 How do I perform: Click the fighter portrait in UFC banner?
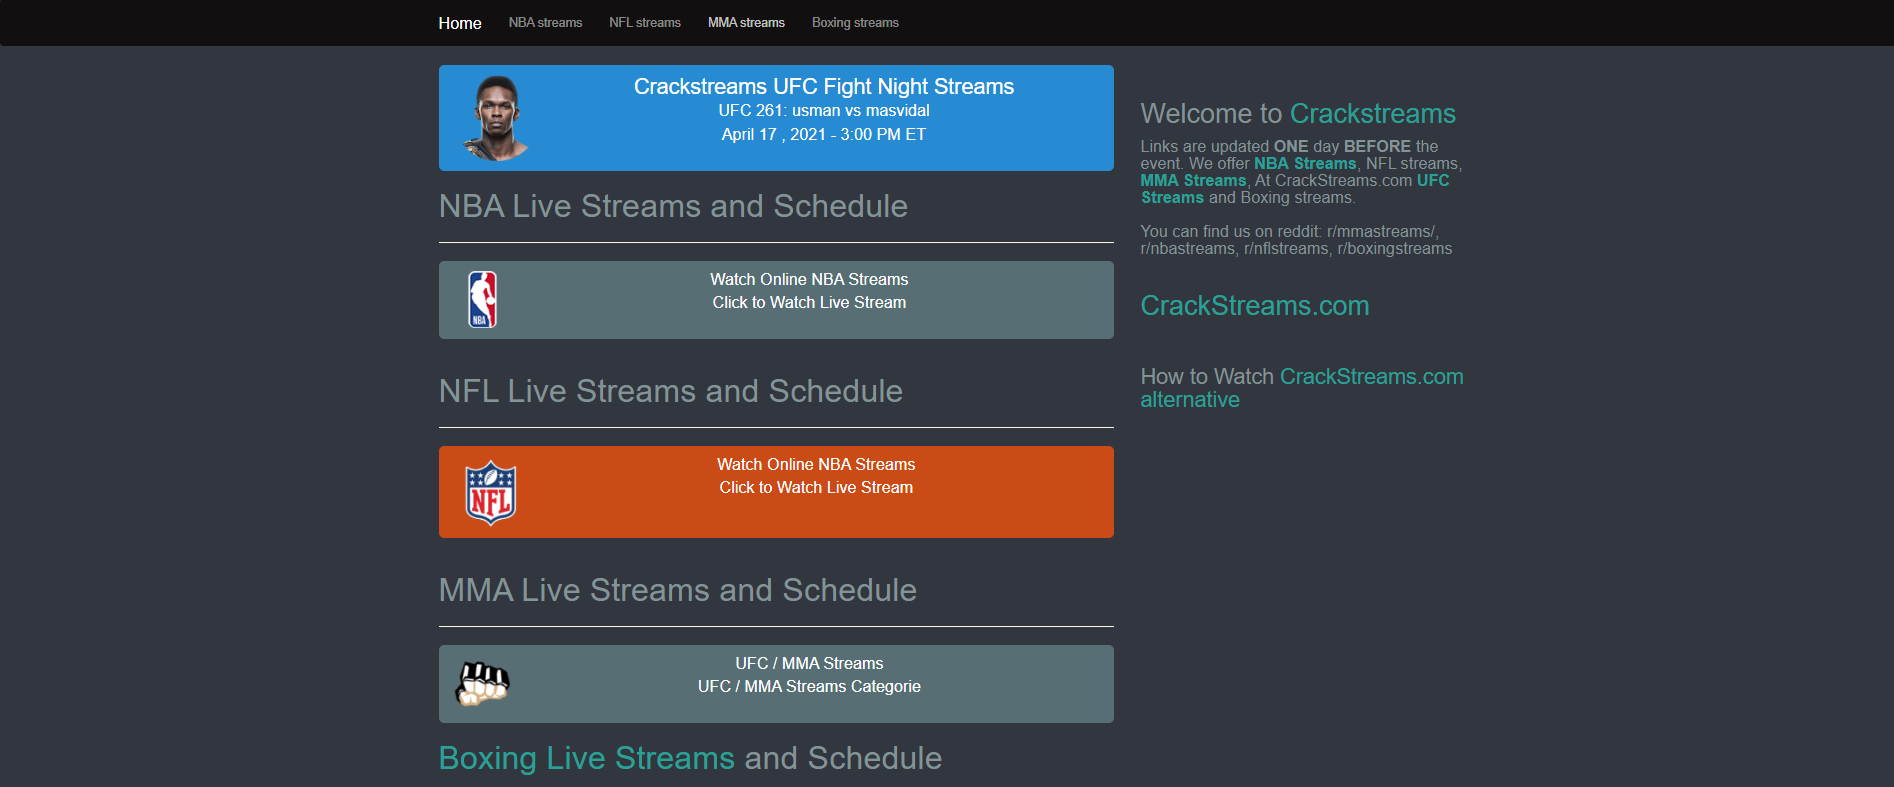[x=496, y=118]
